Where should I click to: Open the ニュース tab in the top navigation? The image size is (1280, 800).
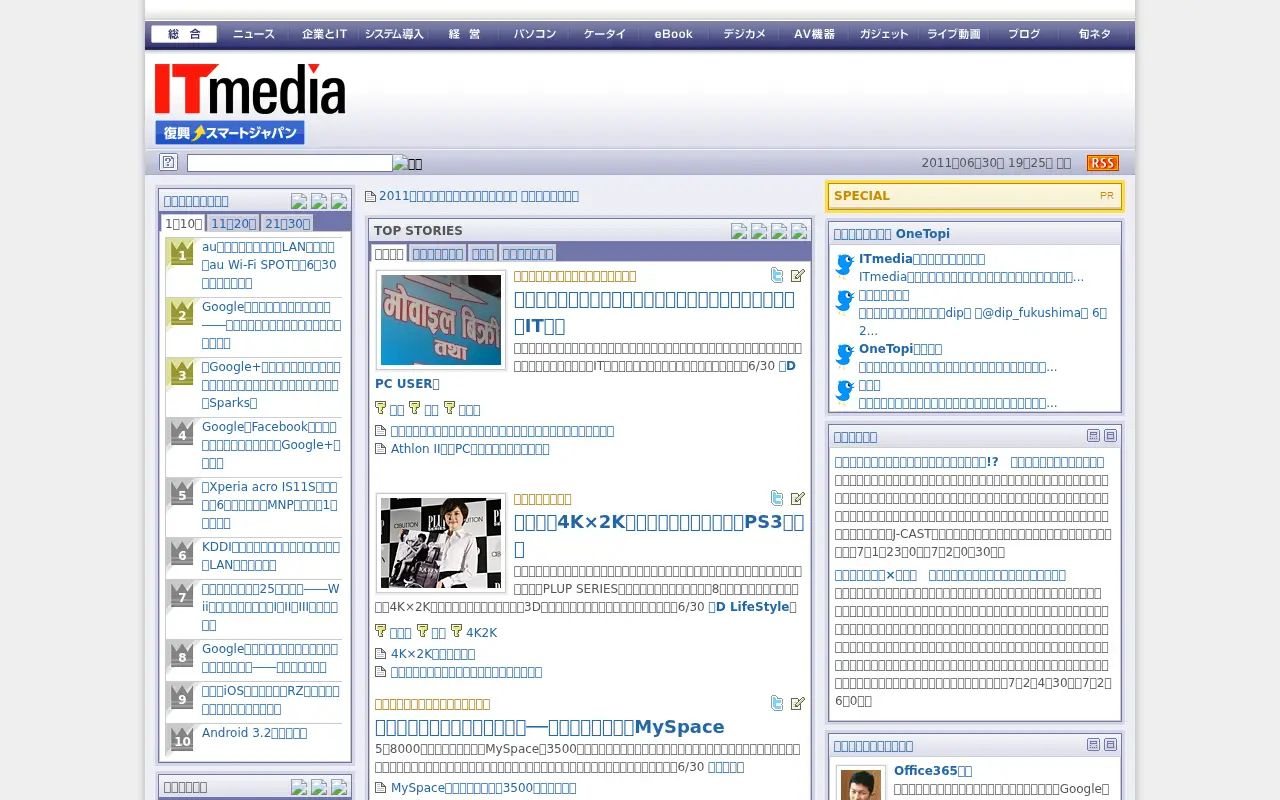coord(254,34)
